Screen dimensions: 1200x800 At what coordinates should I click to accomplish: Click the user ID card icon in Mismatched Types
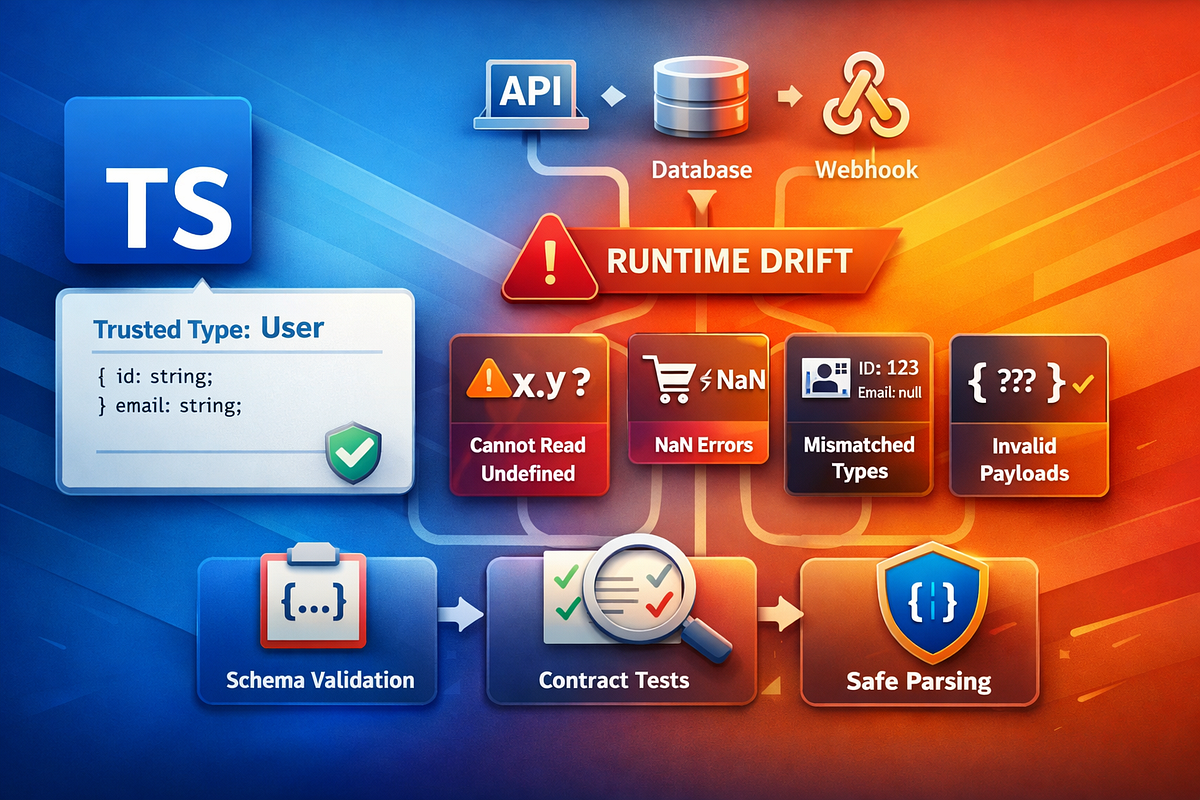[826, 381]
